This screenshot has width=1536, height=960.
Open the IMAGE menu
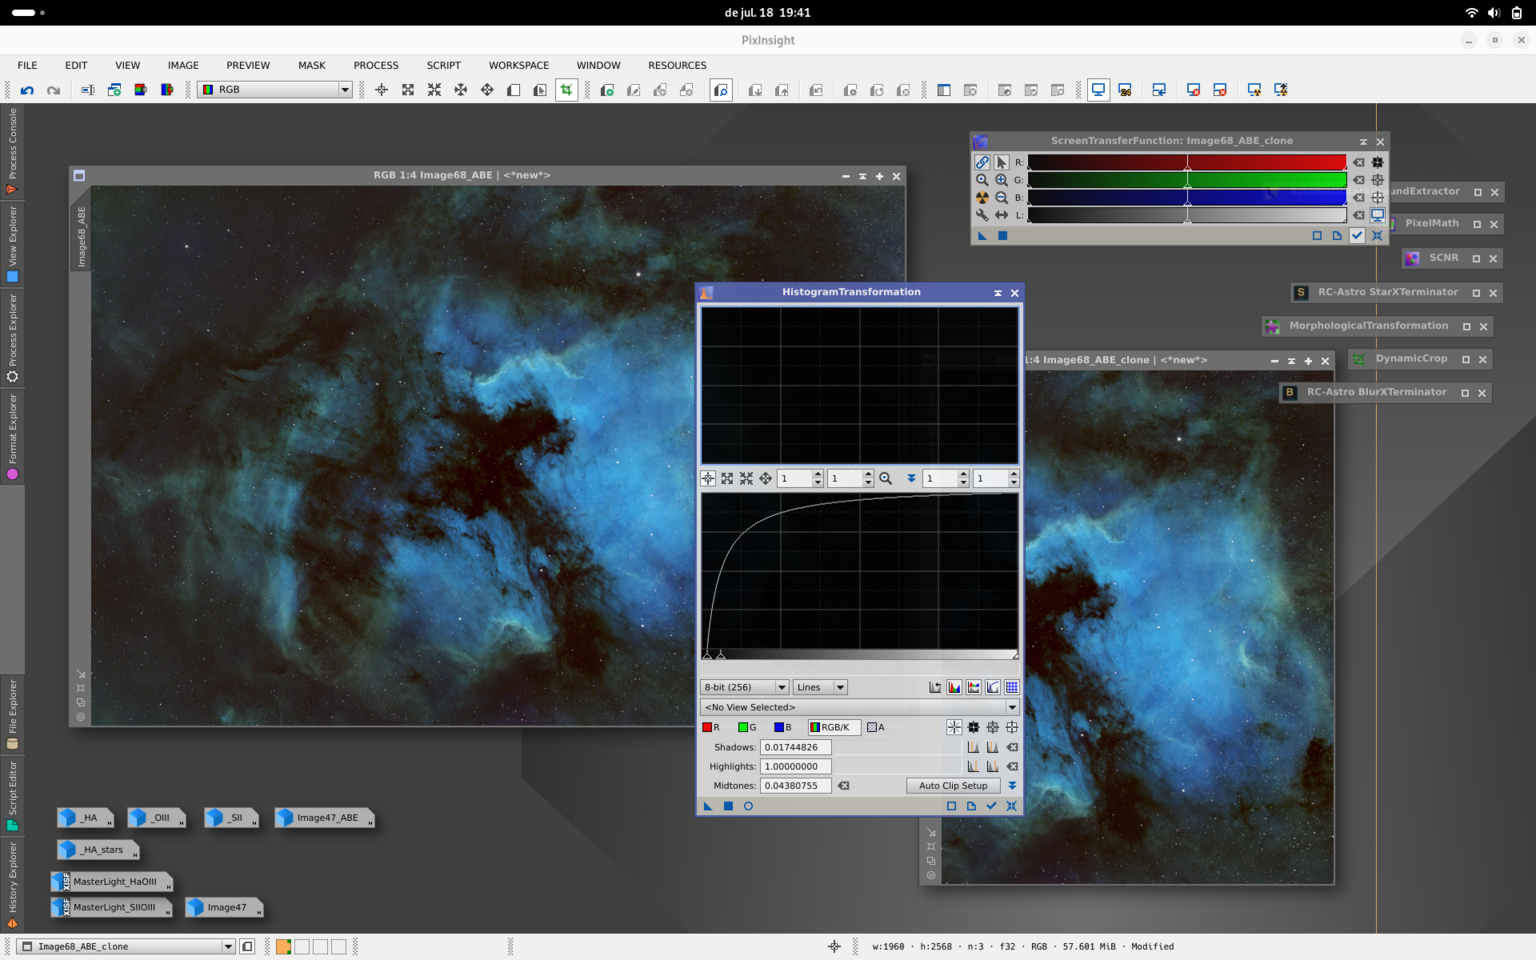[x=183, y=65]
